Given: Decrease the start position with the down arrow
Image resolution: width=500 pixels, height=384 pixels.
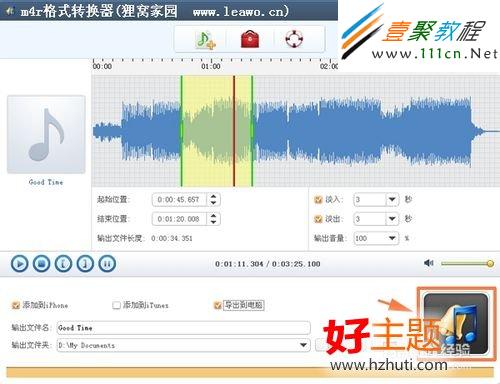Looking at the screenshot, I should [x=213, y=203].
